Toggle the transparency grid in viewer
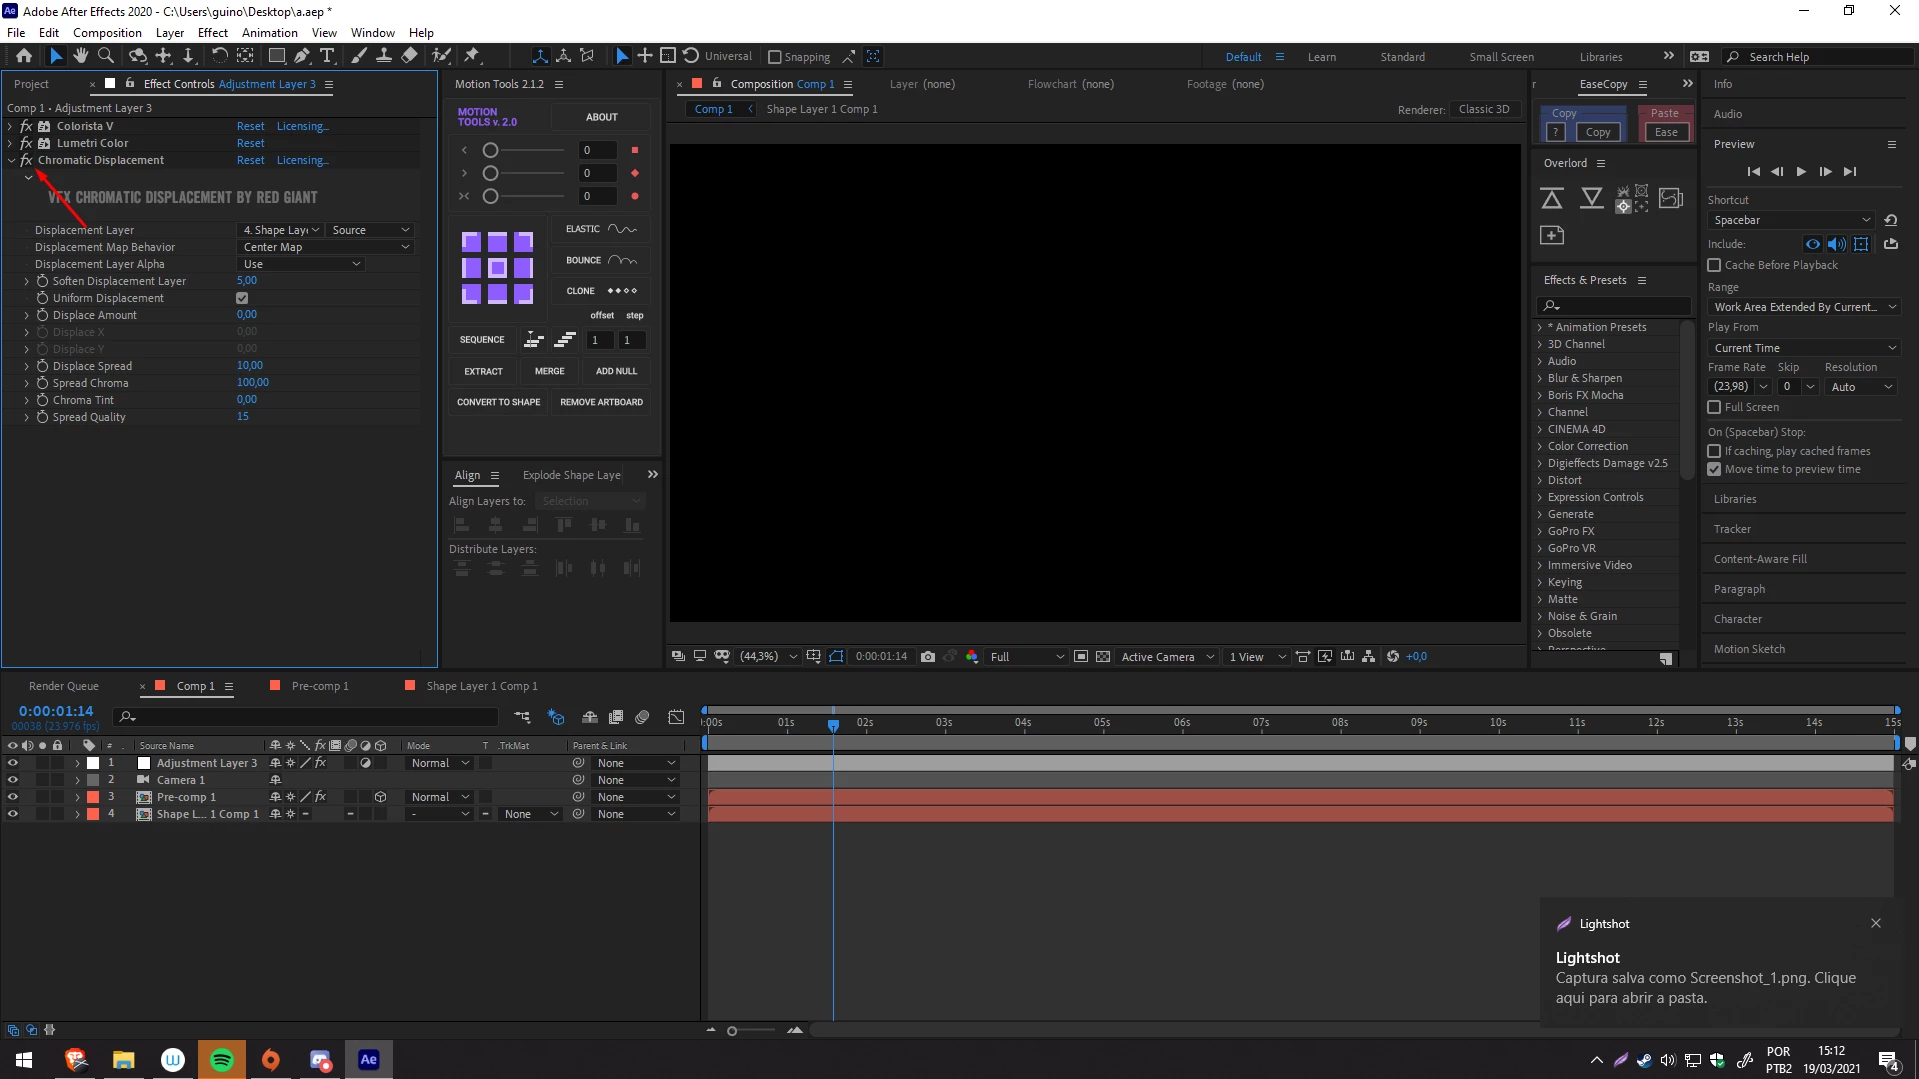Viewport: 1919px width, 1079px height. (1103, 657)
